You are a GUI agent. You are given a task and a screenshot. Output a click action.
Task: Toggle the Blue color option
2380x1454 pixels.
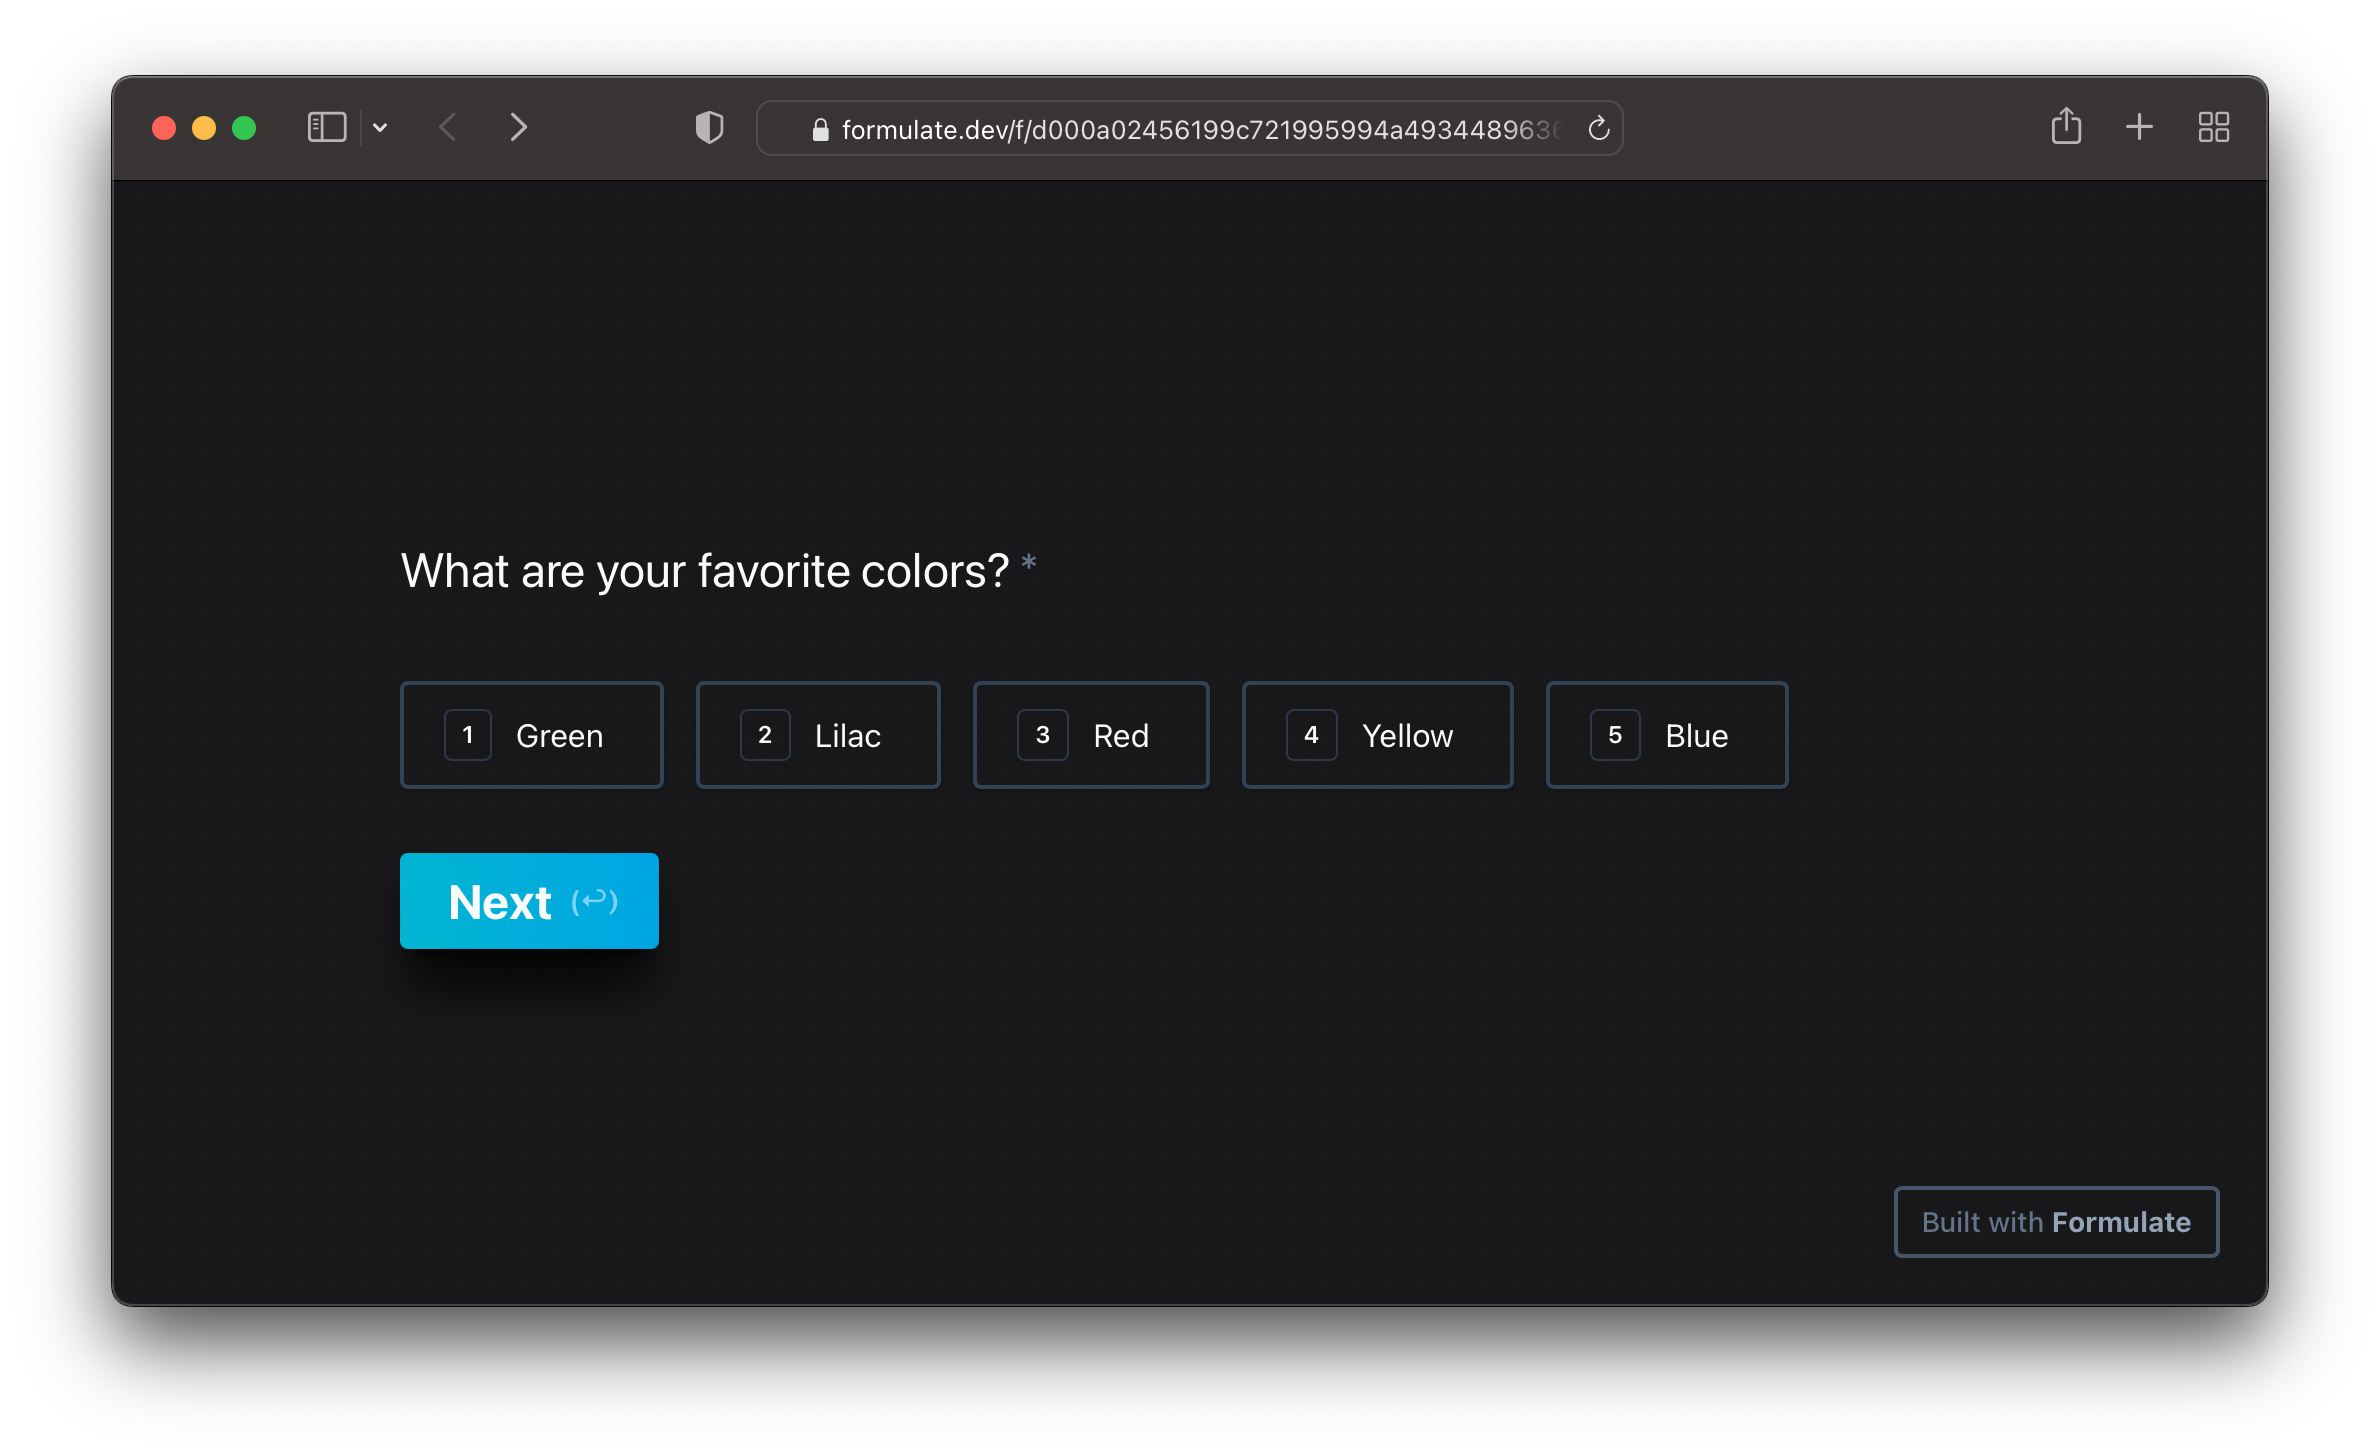point(1666,735)
